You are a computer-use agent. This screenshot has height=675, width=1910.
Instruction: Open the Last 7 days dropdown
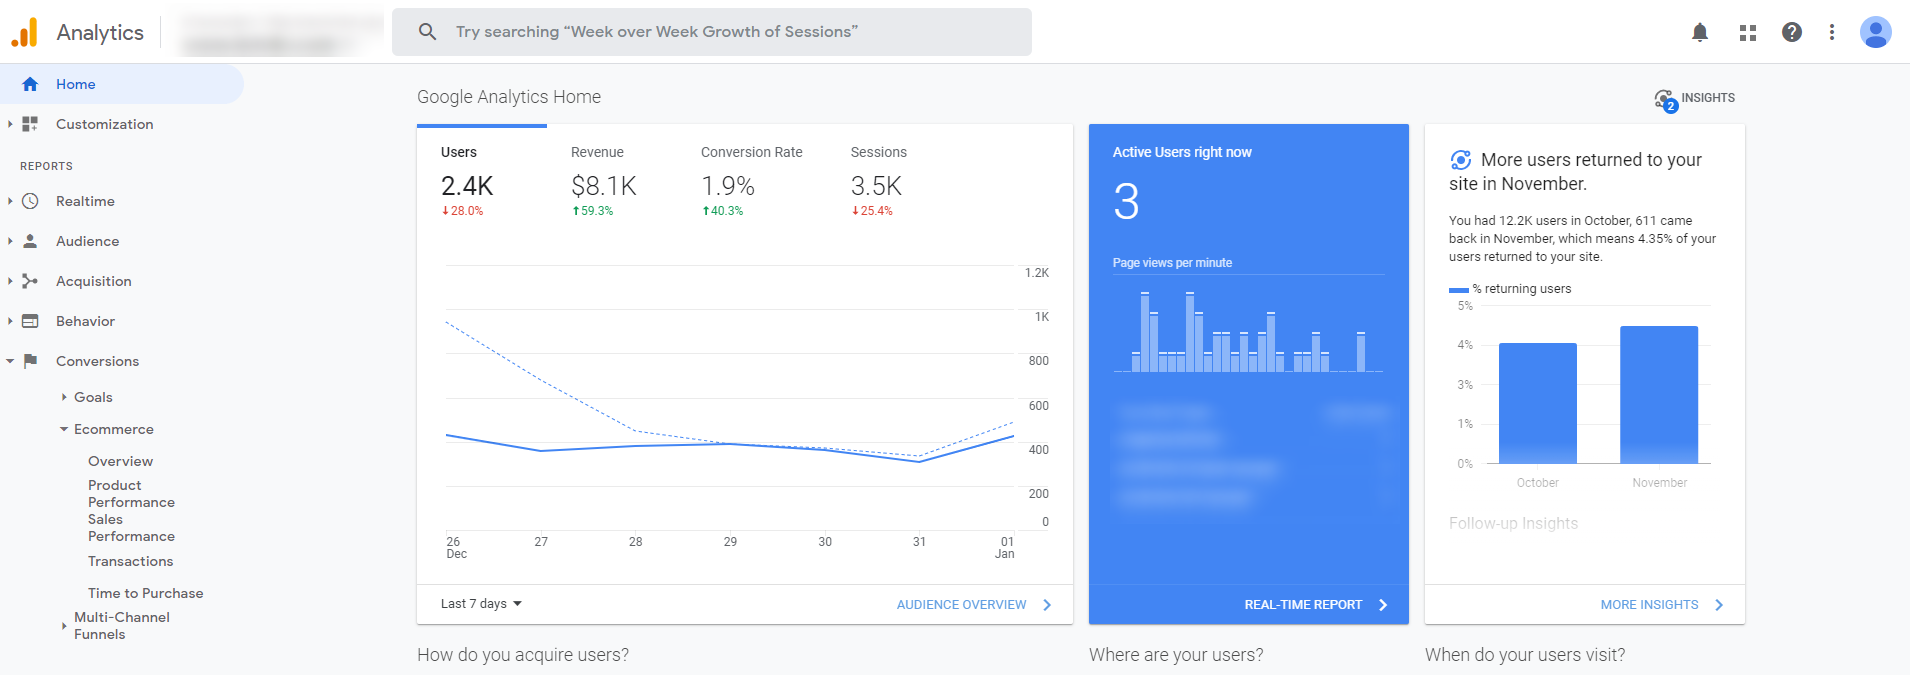(x=481, y=604)
